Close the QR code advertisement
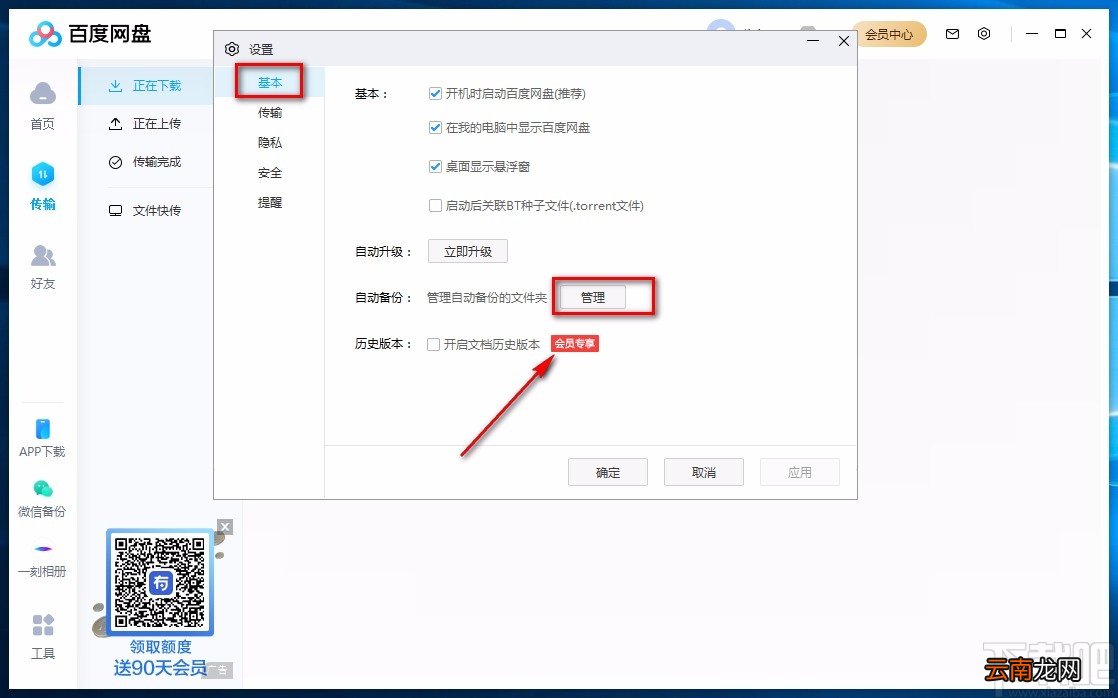The image size is (1118, 698). point(225,527)
